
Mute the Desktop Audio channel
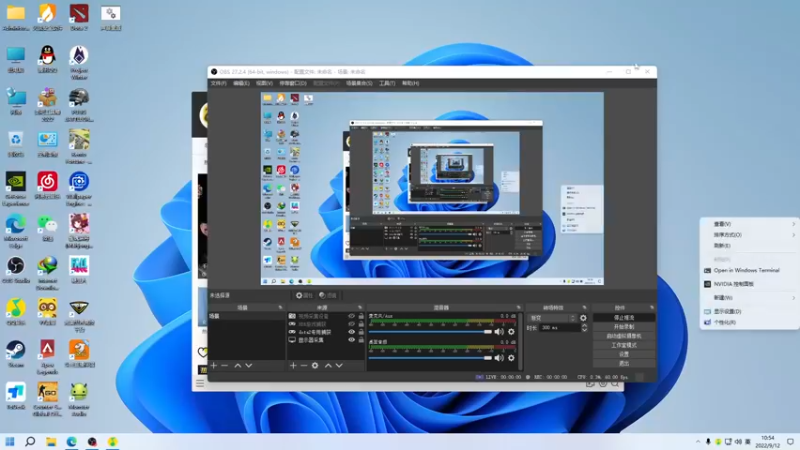498,358
